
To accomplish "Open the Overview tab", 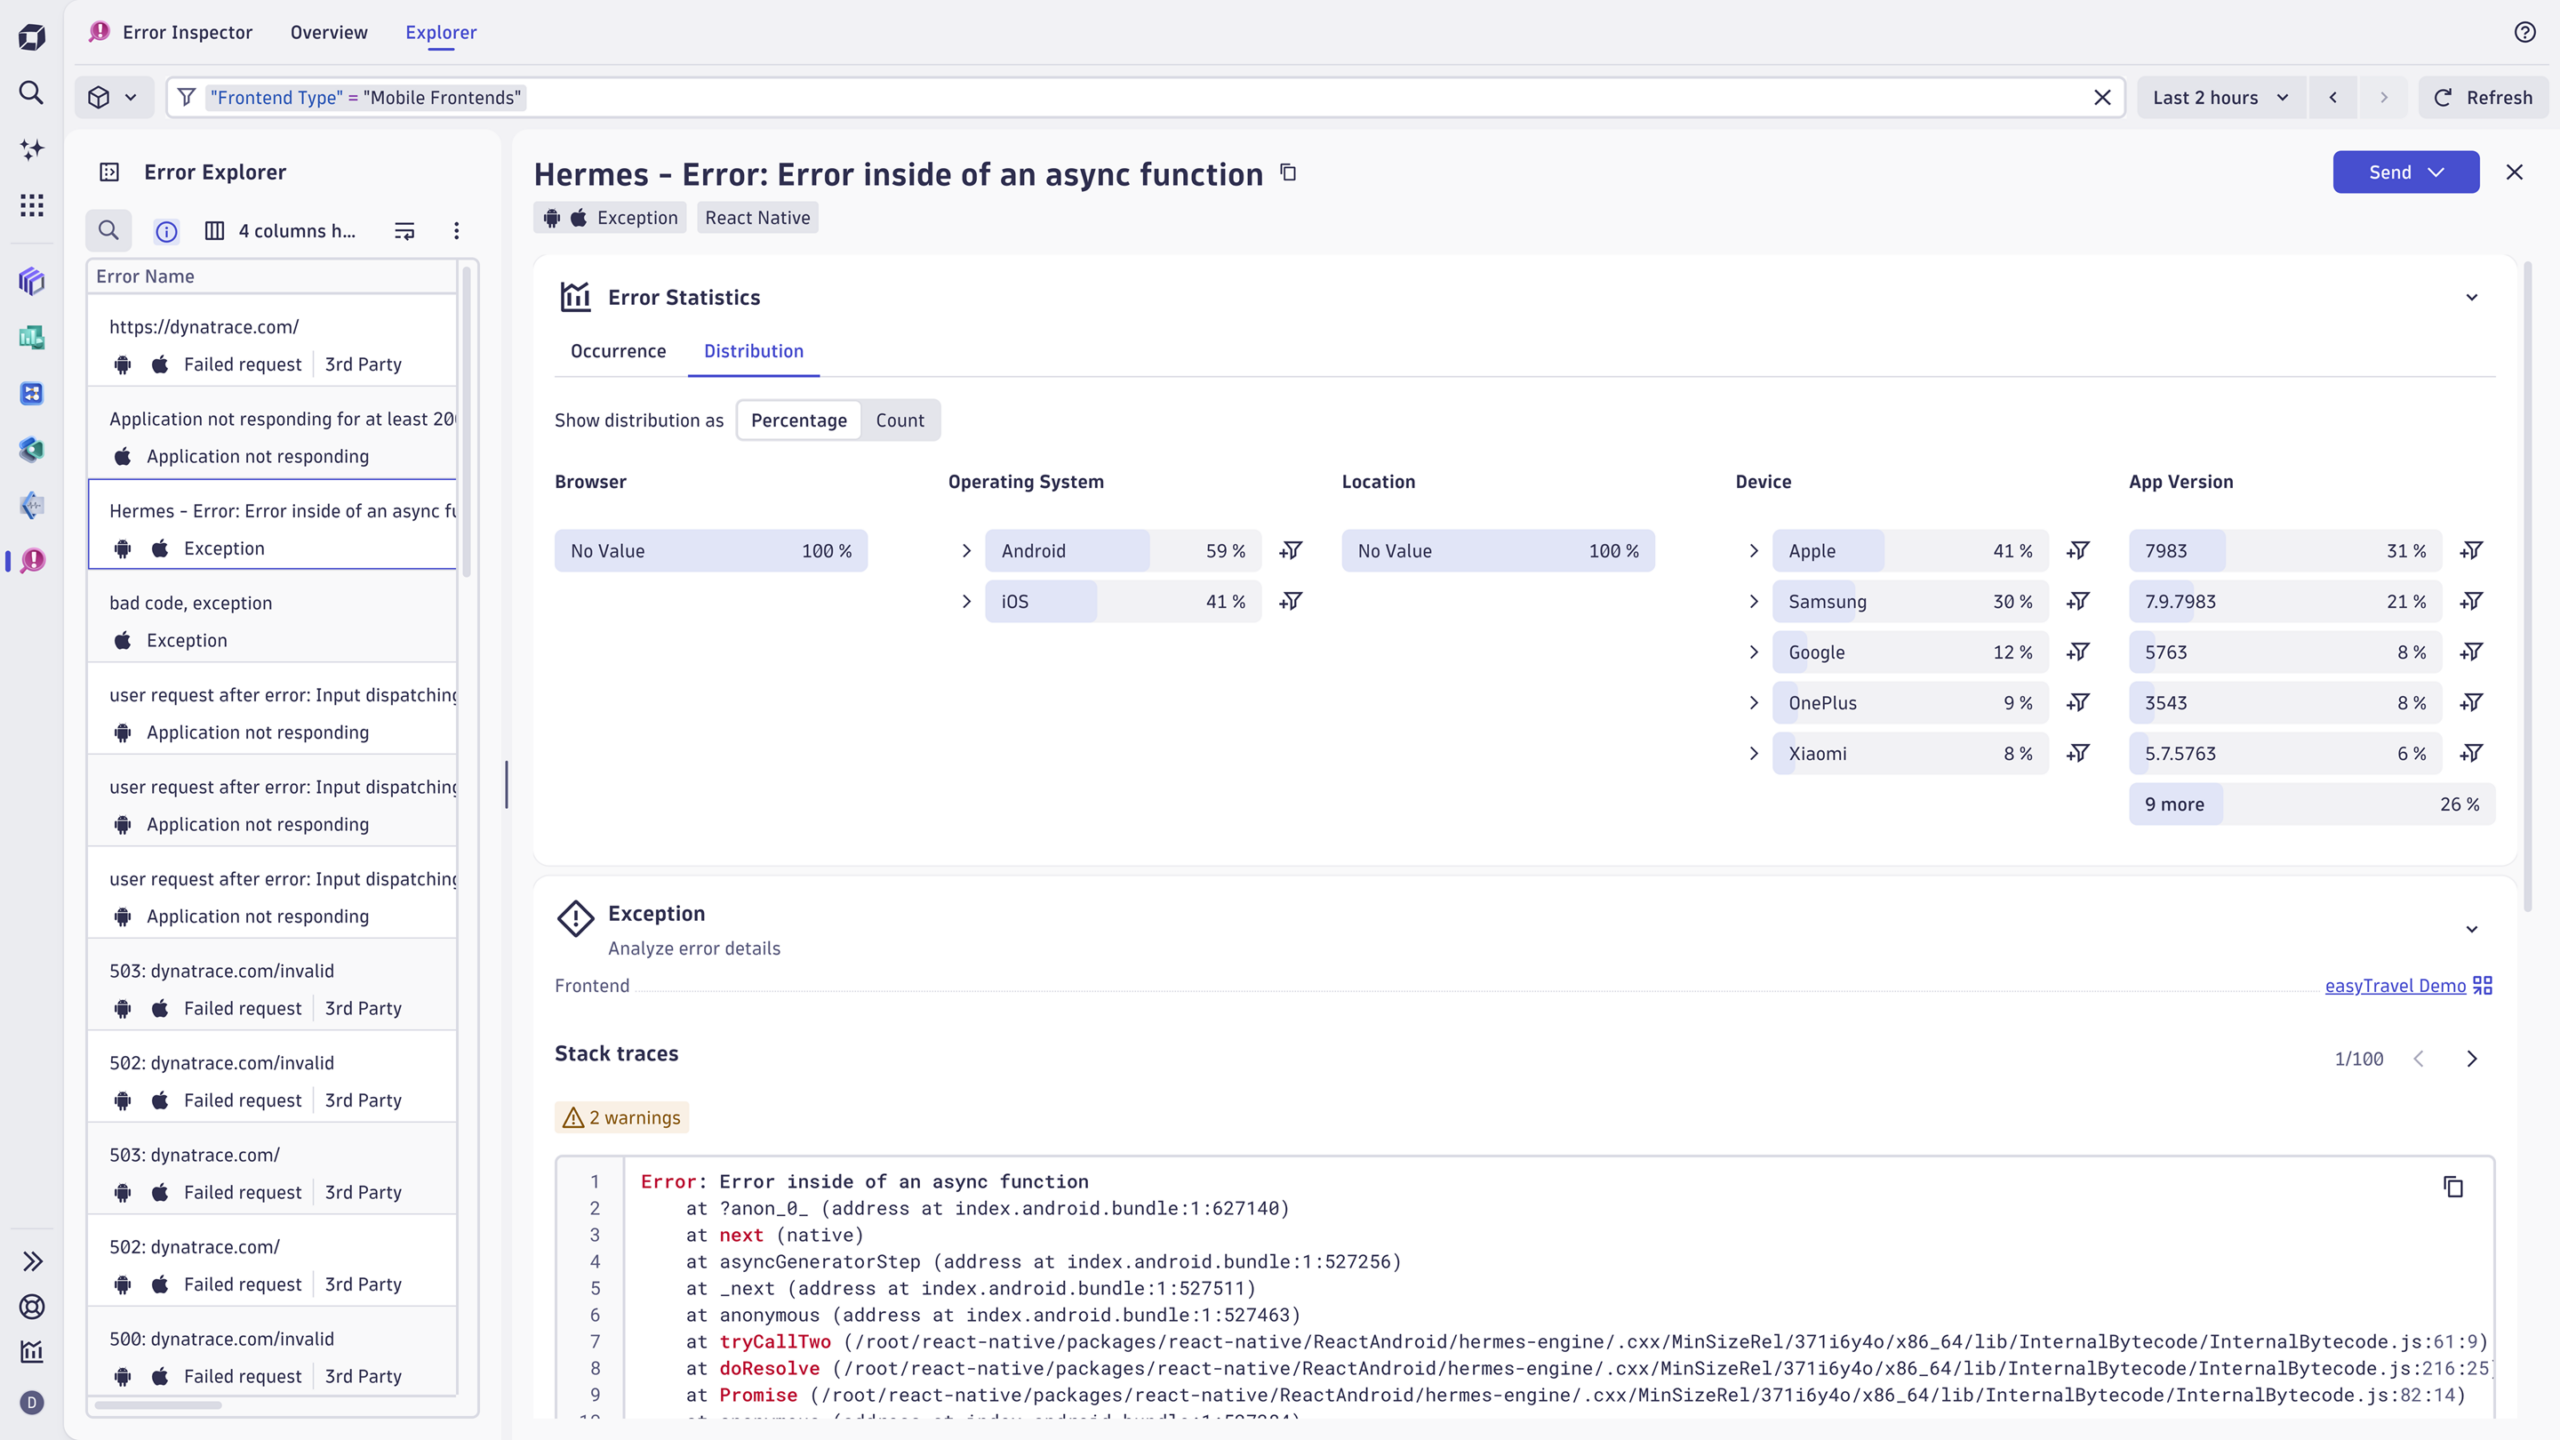I will 329,32.
